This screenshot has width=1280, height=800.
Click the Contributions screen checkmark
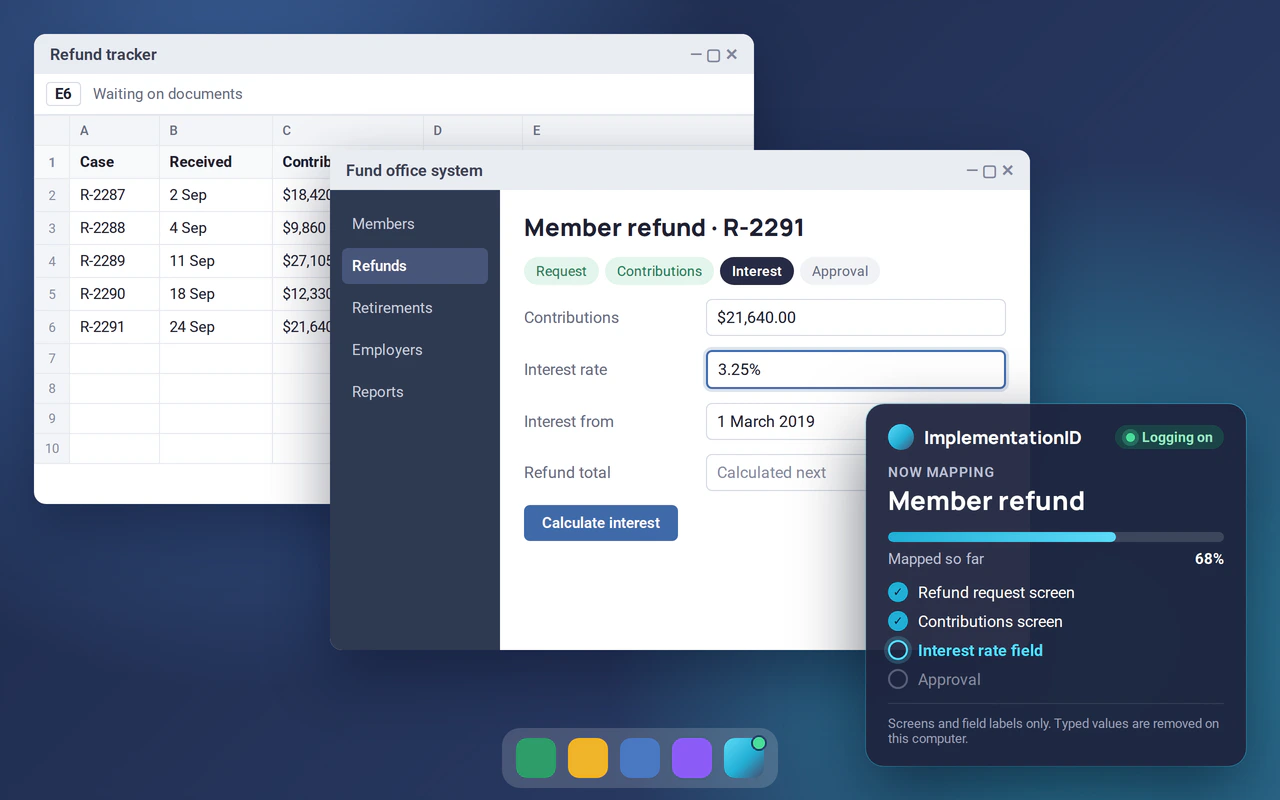point(898,621)
